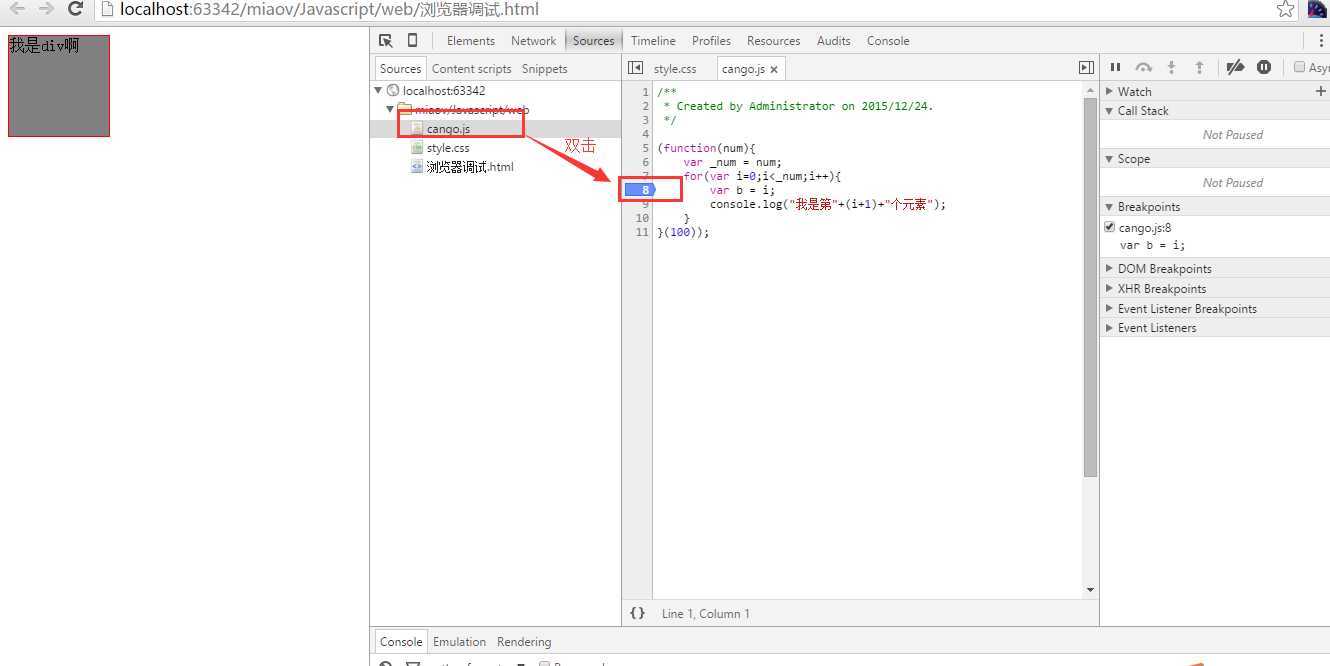Toggle the device mode phone icon
Screen dimensions: 1330x666
(x=412, y=41)
